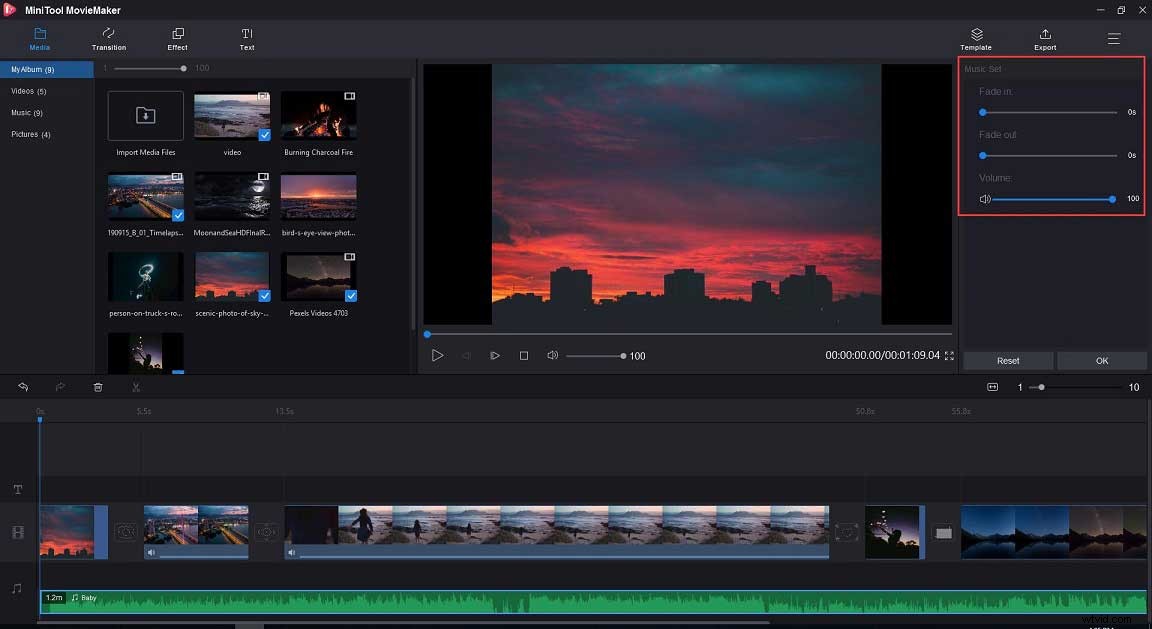Image resolution: width=1152 pixels, height=629 pixels.
Task: Enter fullscreen preview mode
Action: 948,355
